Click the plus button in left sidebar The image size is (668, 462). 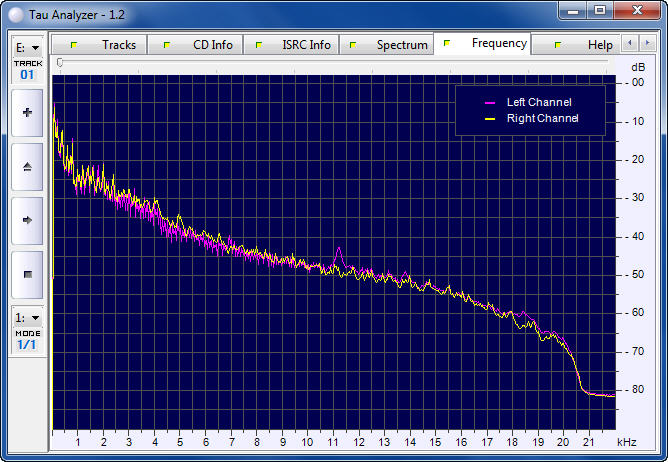pos(27,113)
